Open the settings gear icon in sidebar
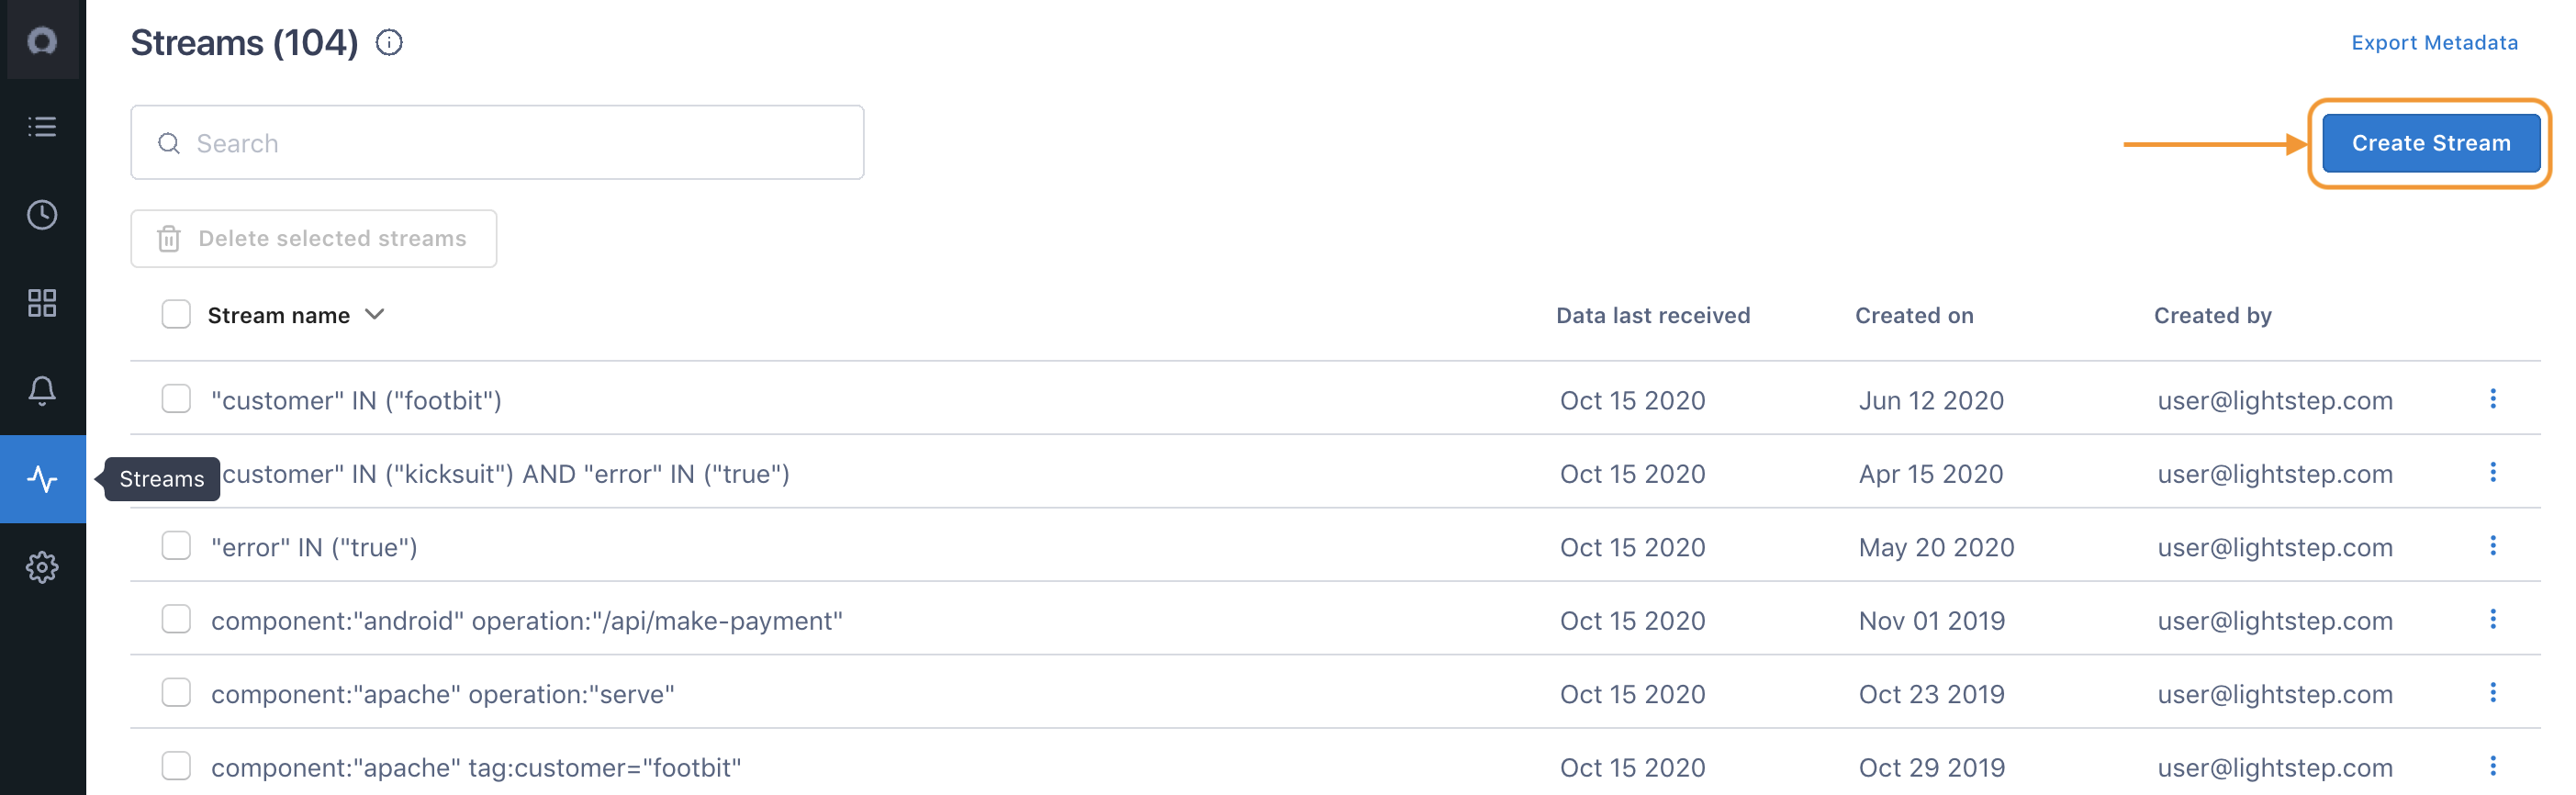This screenshot has width=2576, height=795. point(42,567)
